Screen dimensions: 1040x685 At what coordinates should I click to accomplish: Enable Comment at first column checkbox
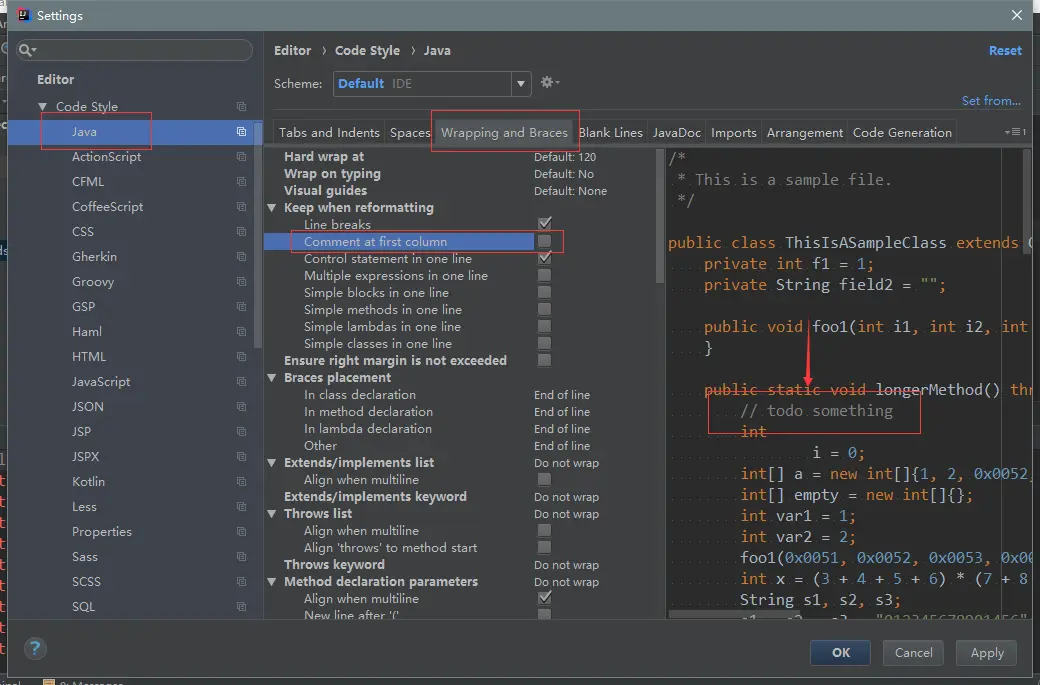coord(545,241)
